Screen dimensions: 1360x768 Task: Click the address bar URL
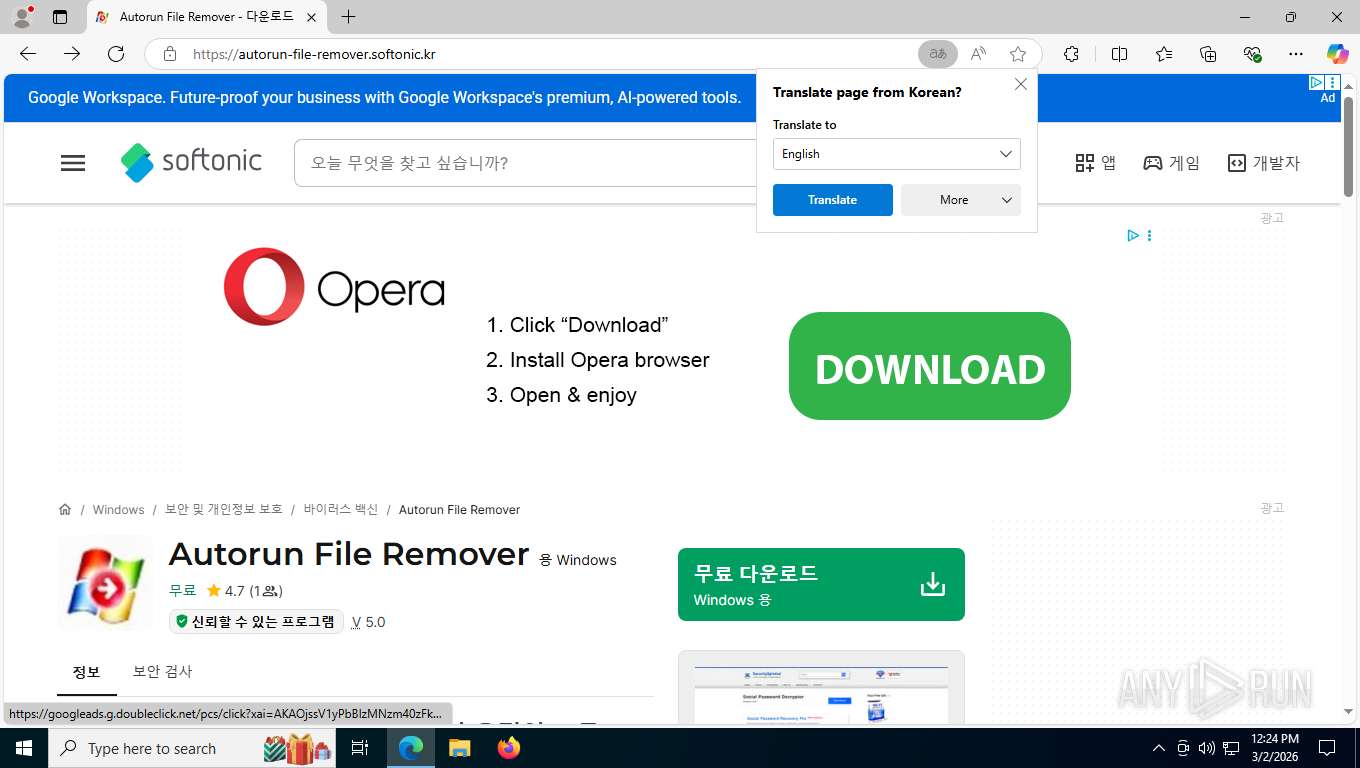tap(314, 54)
